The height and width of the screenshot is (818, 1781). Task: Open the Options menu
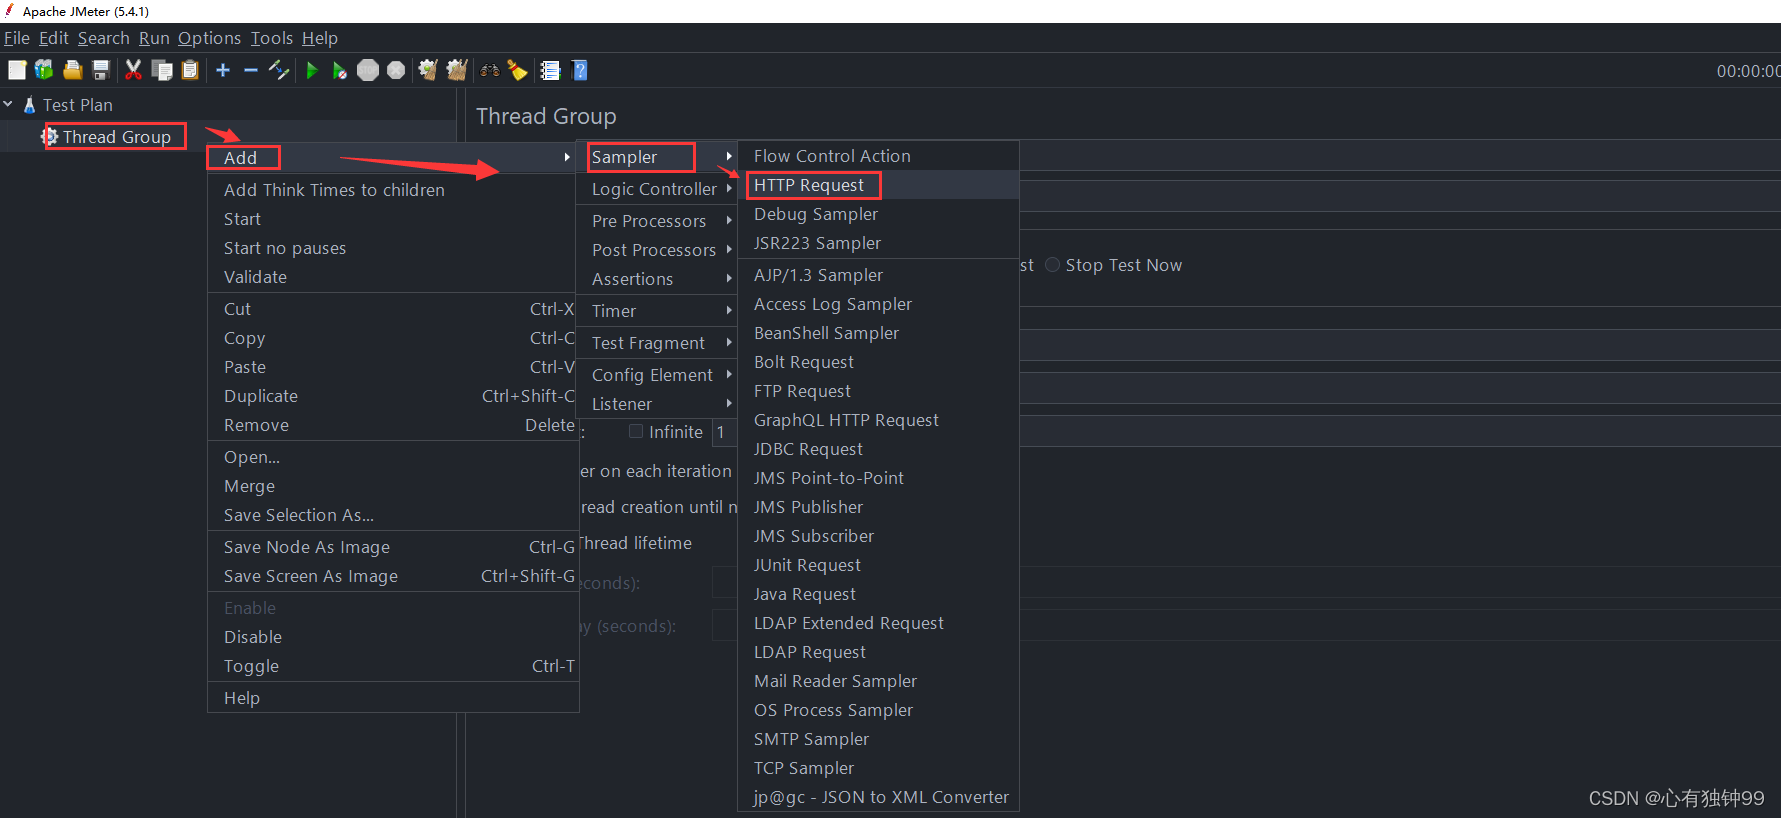click(x=209, y=38)
